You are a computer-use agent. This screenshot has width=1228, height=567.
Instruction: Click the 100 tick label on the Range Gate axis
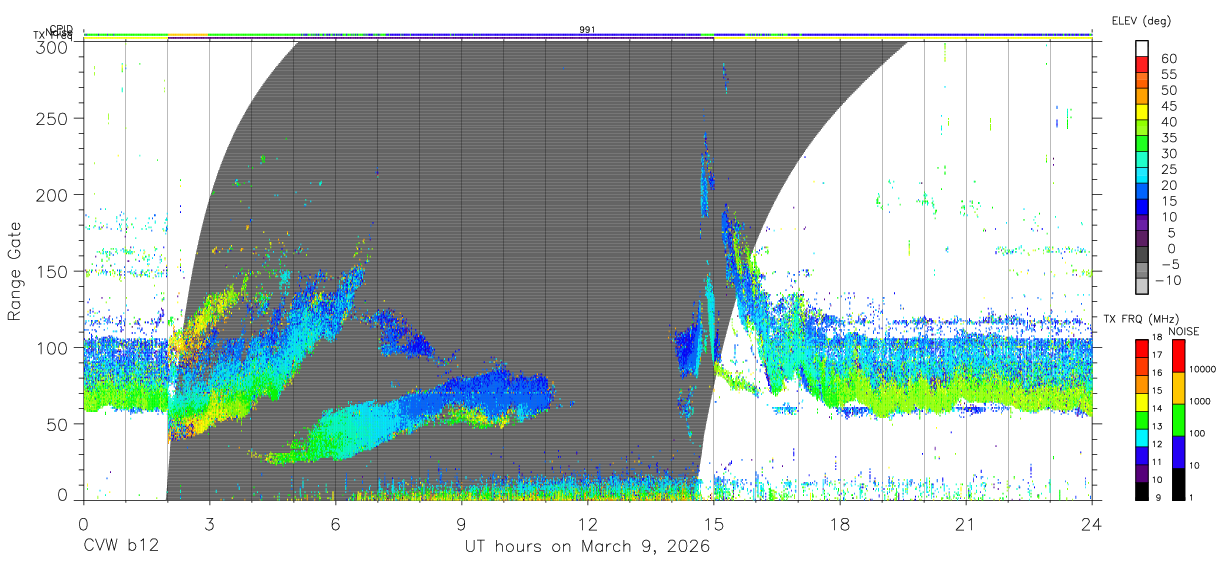pos(52,347)
